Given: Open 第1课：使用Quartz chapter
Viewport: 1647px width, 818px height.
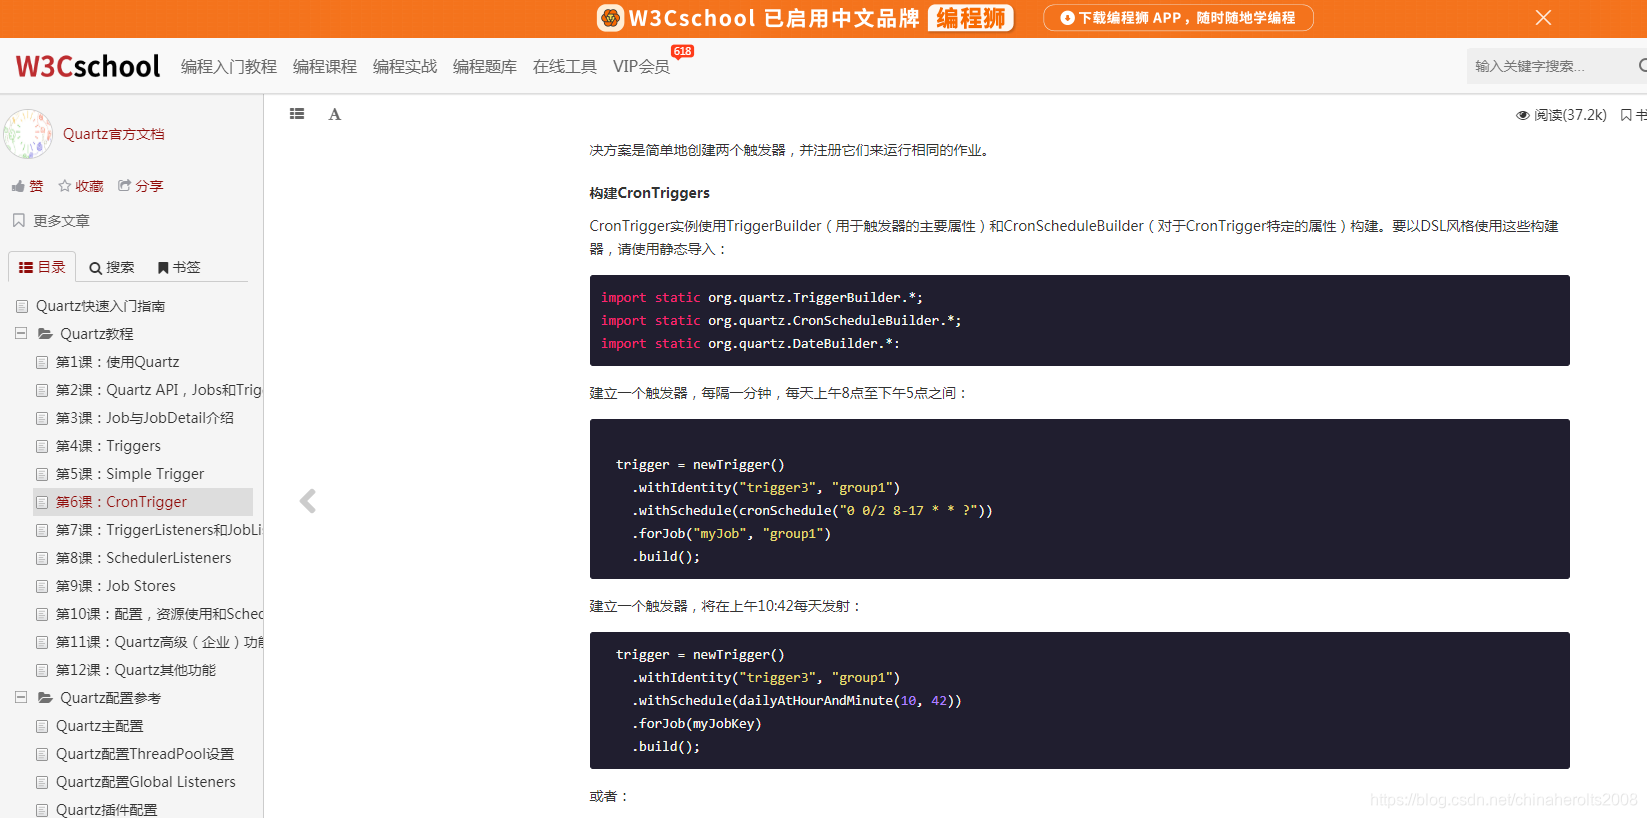Looking at the screenshot, I should tap(118, 362).
